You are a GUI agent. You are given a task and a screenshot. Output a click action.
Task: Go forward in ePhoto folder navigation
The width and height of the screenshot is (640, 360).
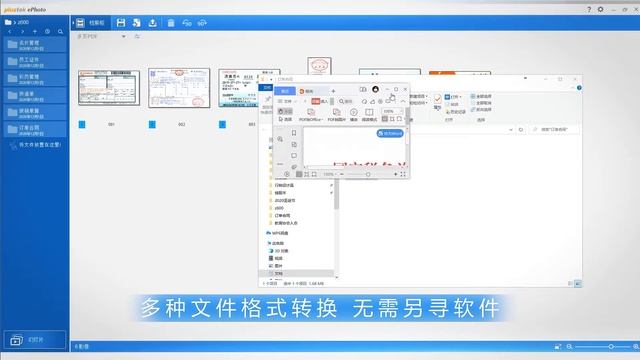(x=22, y=31)
